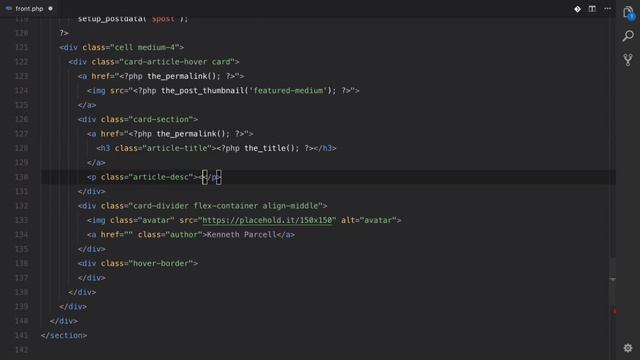640x360 pixels.
Task: Click "article-desc" class value
Action: point(161,177)
